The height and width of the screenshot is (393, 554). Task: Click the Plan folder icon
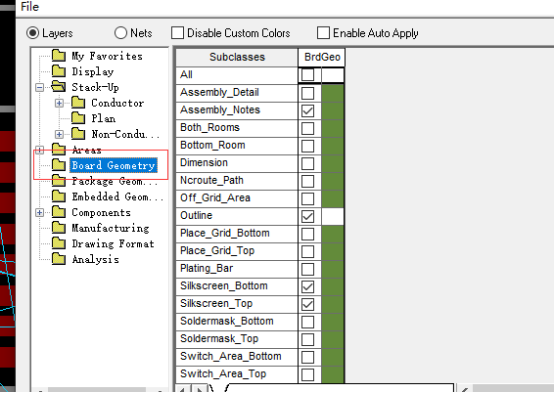(x=78, y=118)
